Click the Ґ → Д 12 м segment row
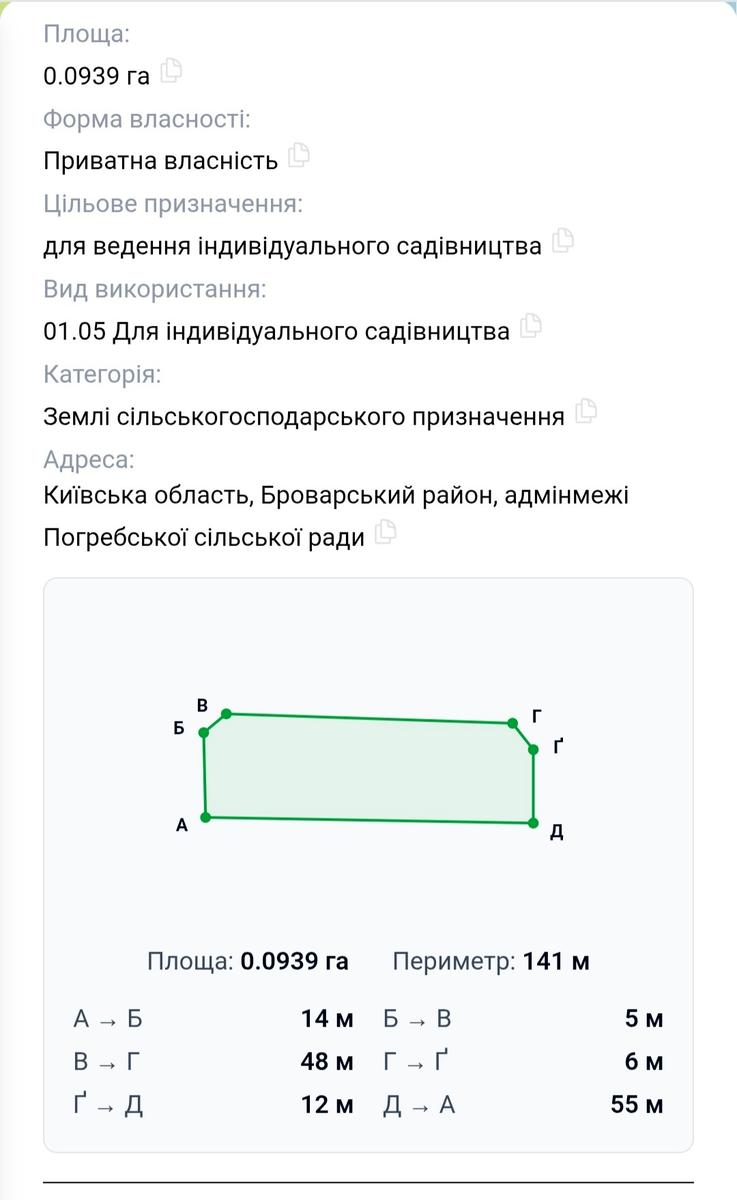Screen dimensions: 737x1200 213,1105
